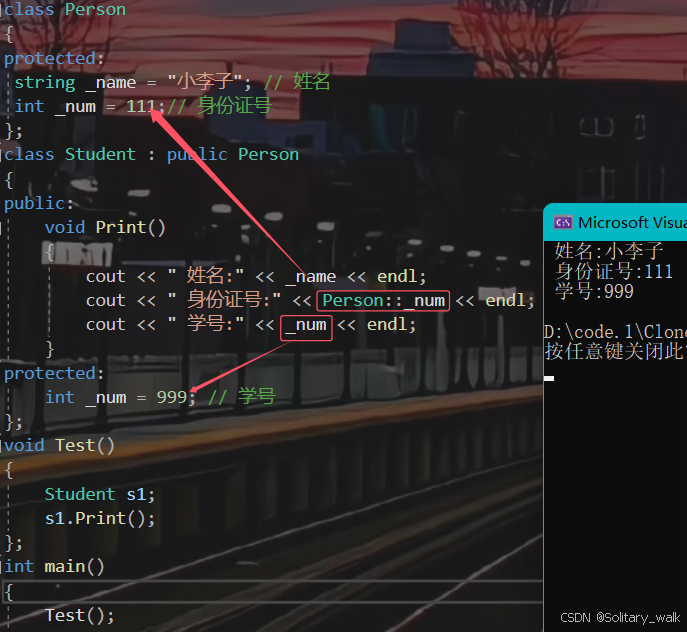Click the 'void Print()' method definition
This screenshot has height=632, width=687.
tap(105, 227)
